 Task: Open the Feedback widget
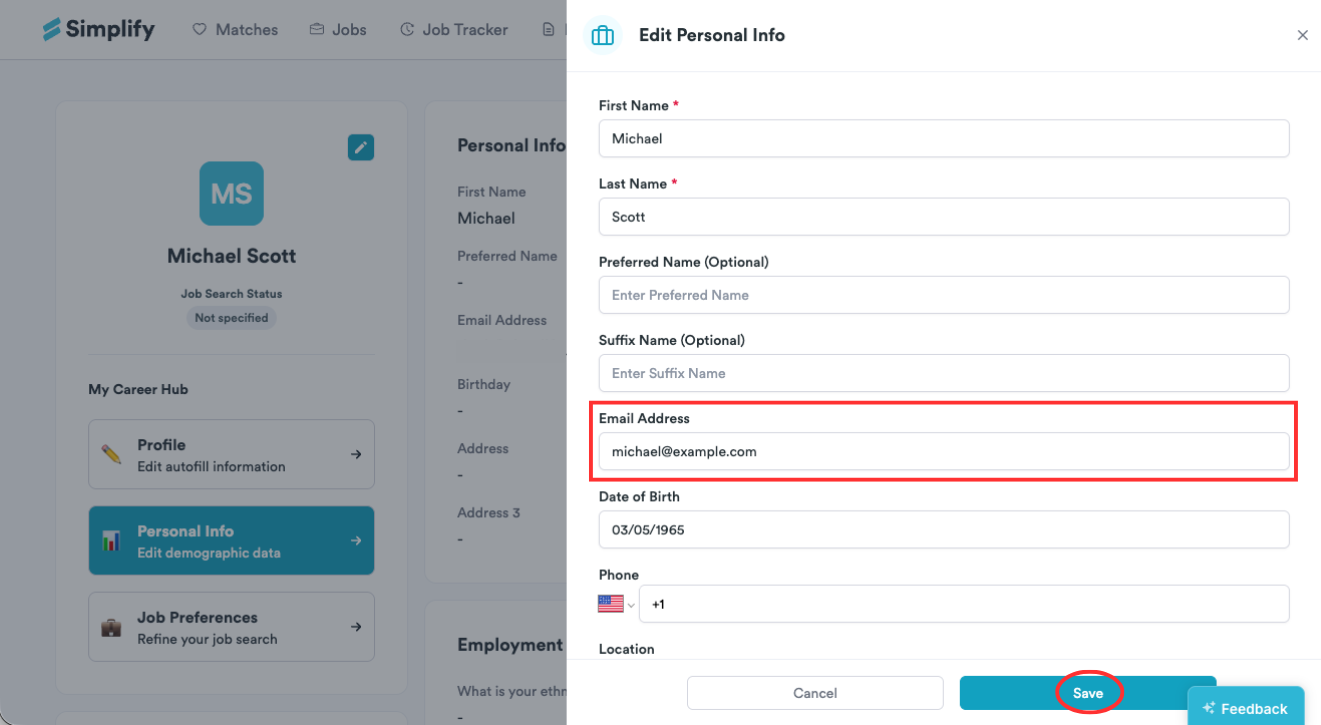tap(1246, 708)
